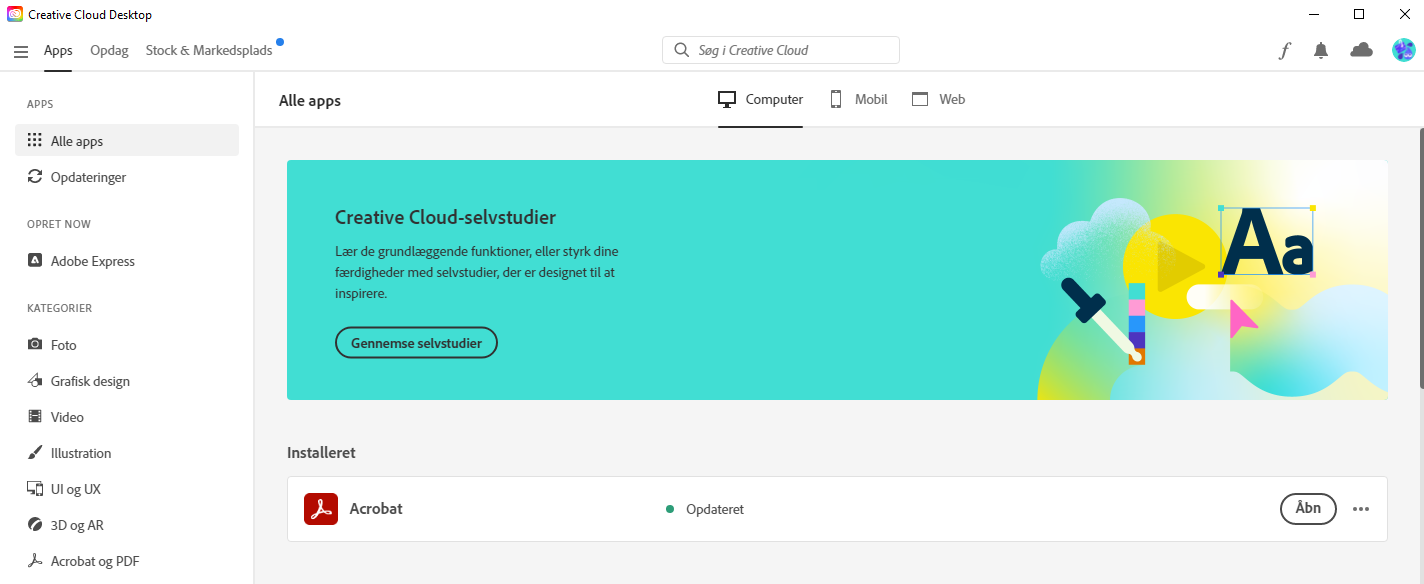
Task: Minimize the Creative Cloud Desktop window
Action: [1313, 14]
